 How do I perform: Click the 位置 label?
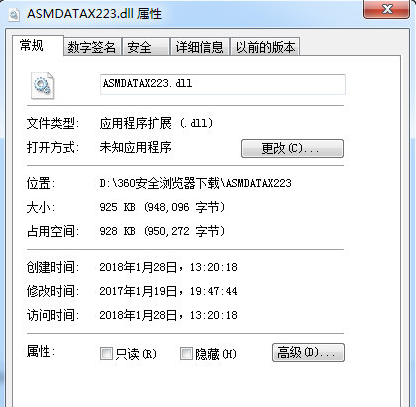41,183
